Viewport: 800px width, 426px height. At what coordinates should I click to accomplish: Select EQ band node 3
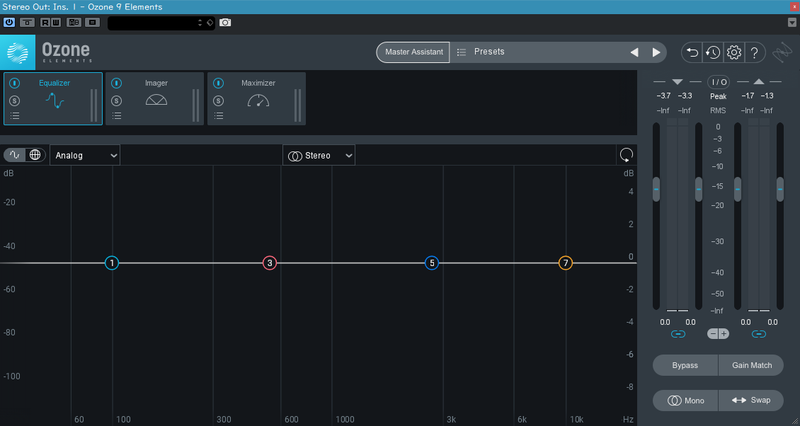[269, 263]
